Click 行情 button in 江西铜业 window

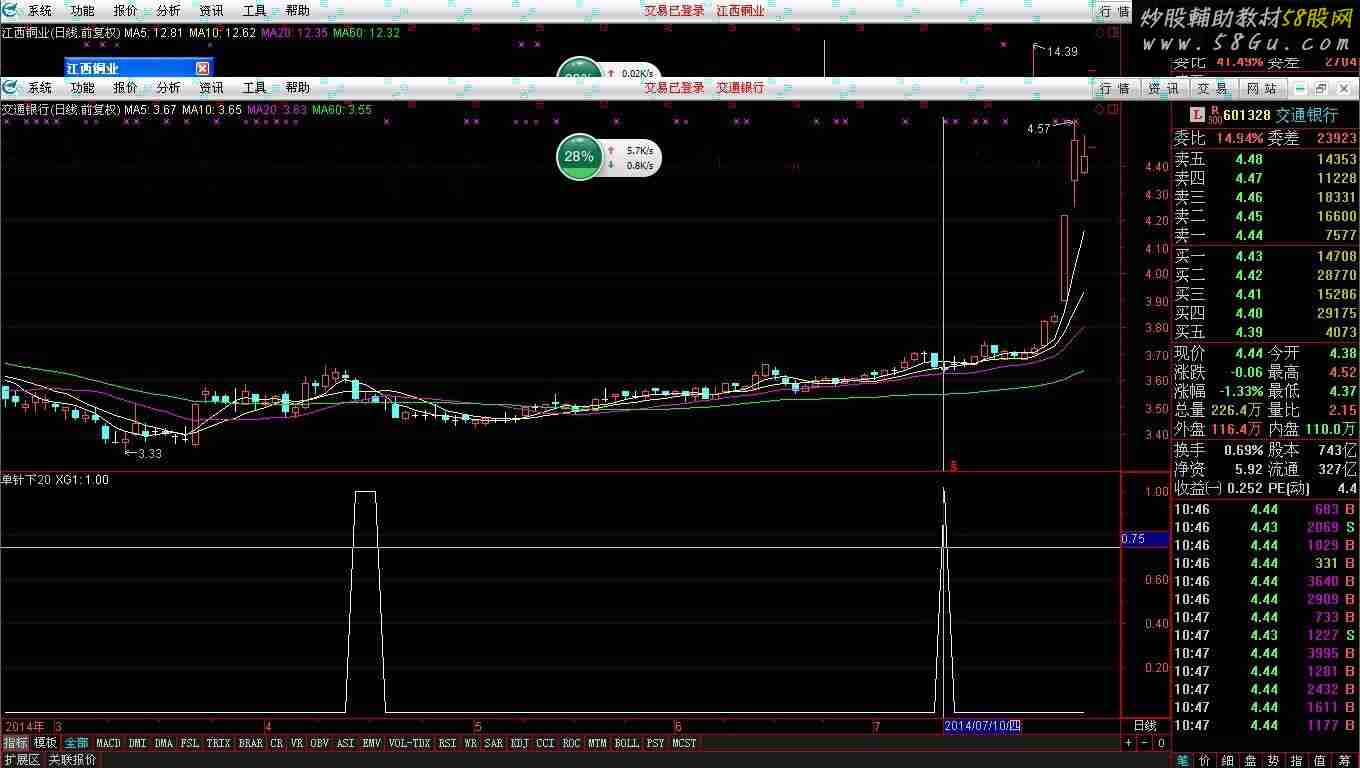1115,12
